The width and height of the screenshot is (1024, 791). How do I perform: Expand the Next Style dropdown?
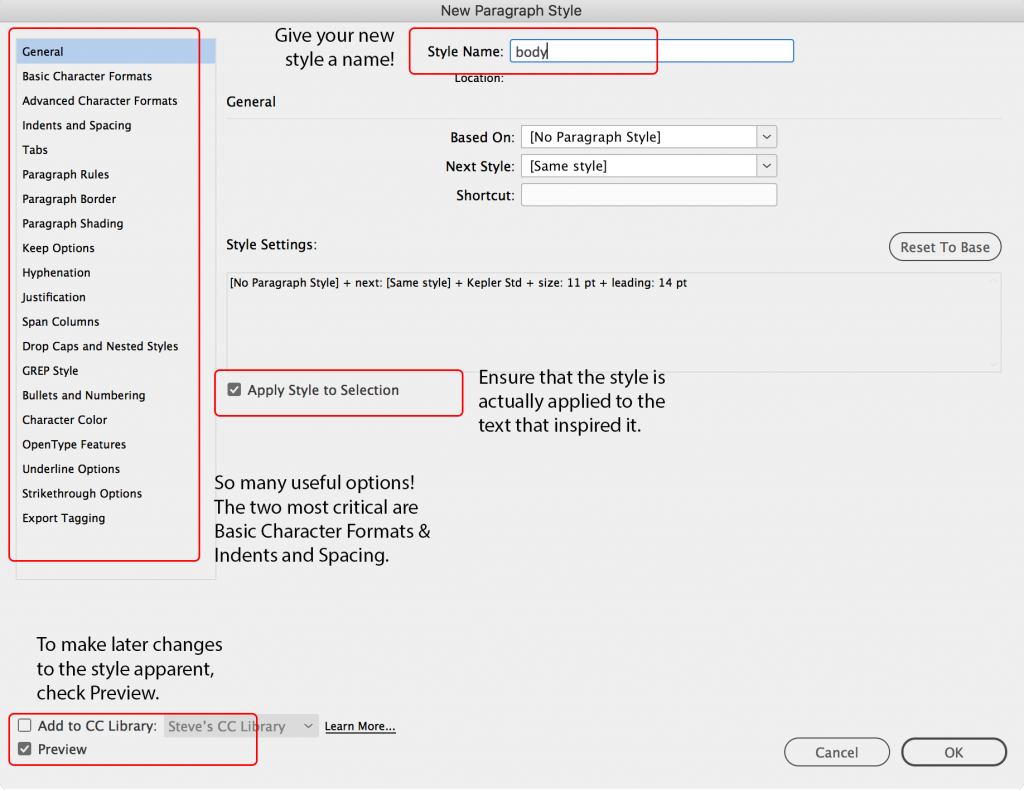tap(648, 166)
